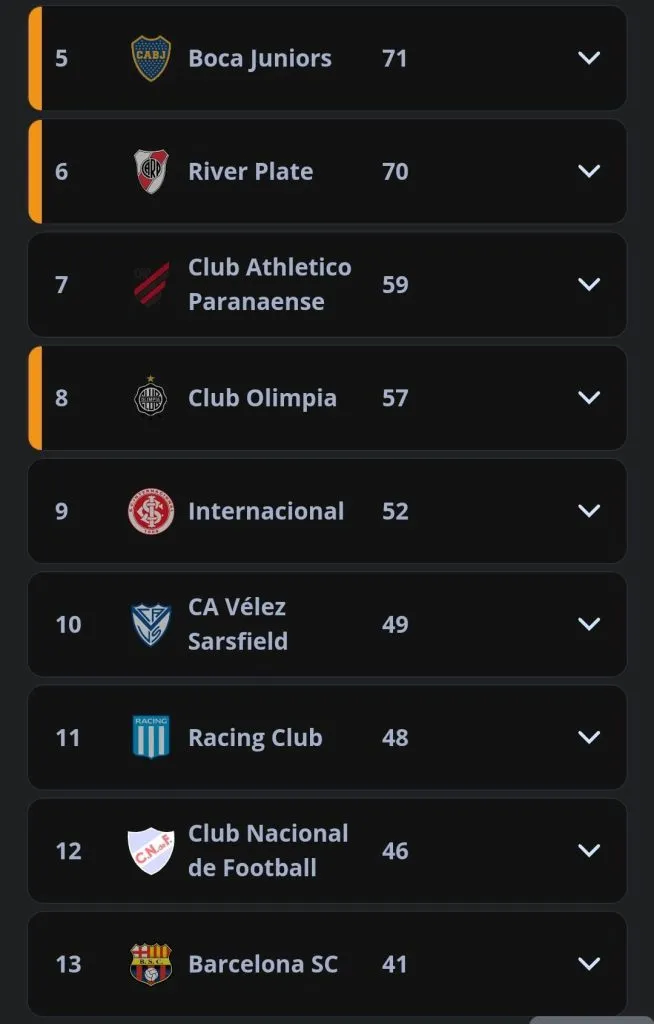Viewport: 654px width, 1024px height.
Task: Expand the Boca Juniors row chevron
Action: click(x=589, y=58)
